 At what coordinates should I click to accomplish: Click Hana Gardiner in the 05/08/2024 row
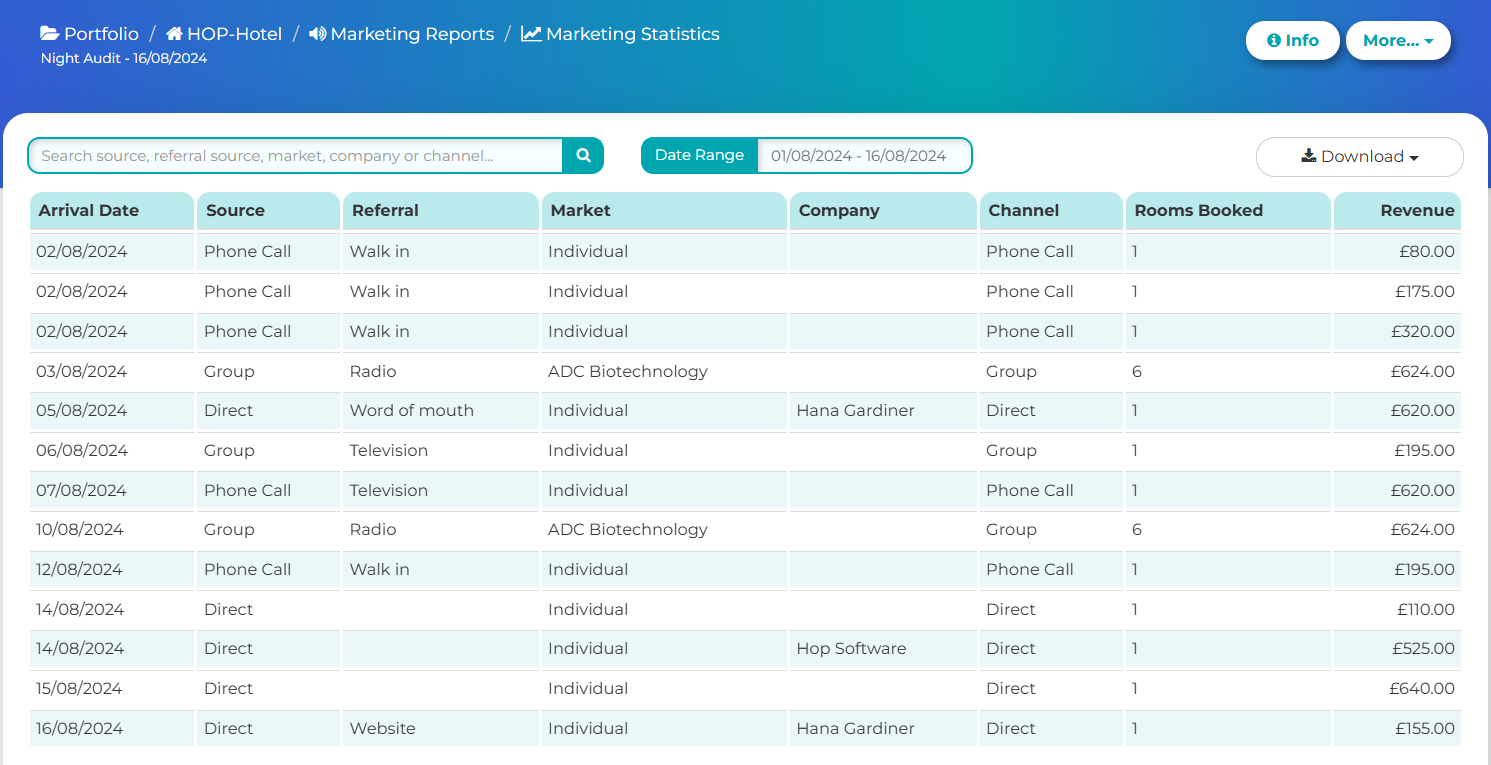(883, 410)
